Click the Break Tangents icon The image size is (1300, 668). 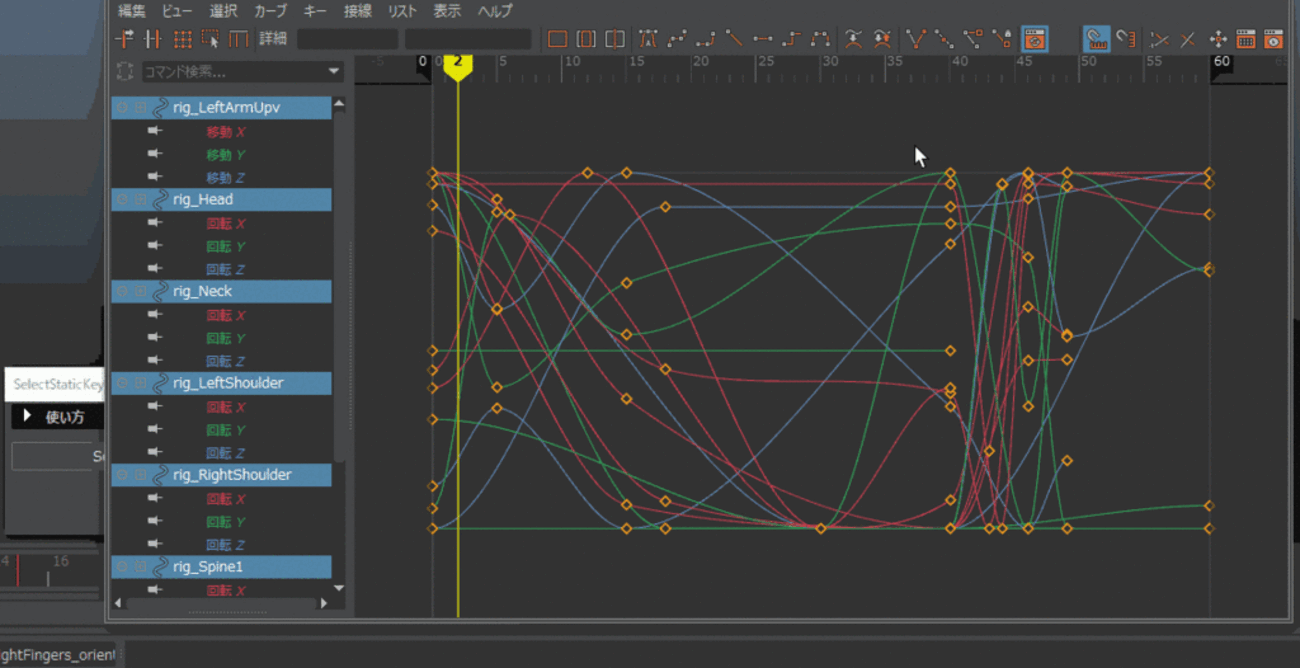[x=915, y=39]
